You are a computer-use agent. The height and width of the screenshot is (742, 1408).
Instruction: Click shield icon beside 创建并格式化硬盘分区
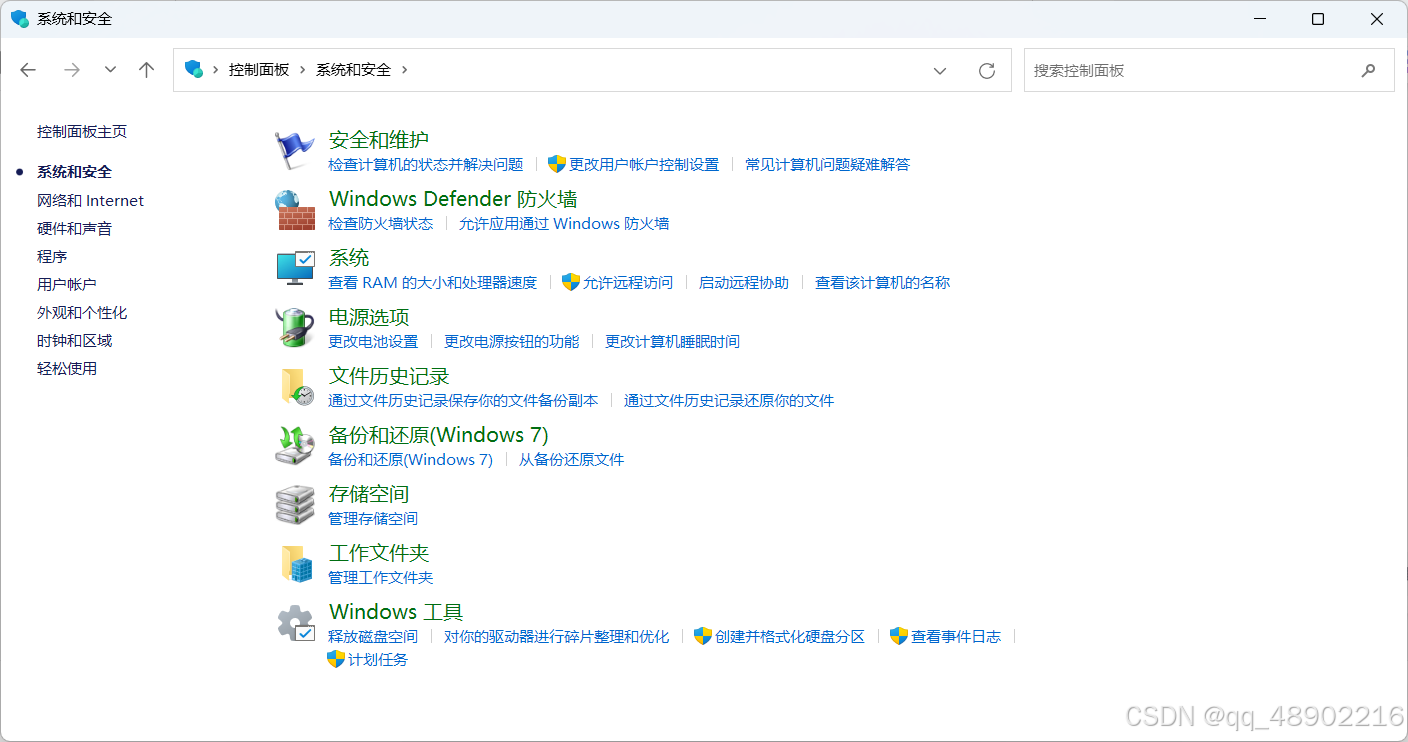coord(703,636)
